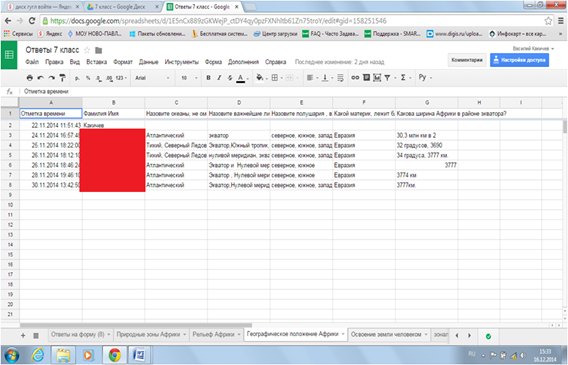Image resolution: width=568 pixels, height=365 pixels.
Task: Open Chrome from the Windows taskbar
Action: coord(114,355)
